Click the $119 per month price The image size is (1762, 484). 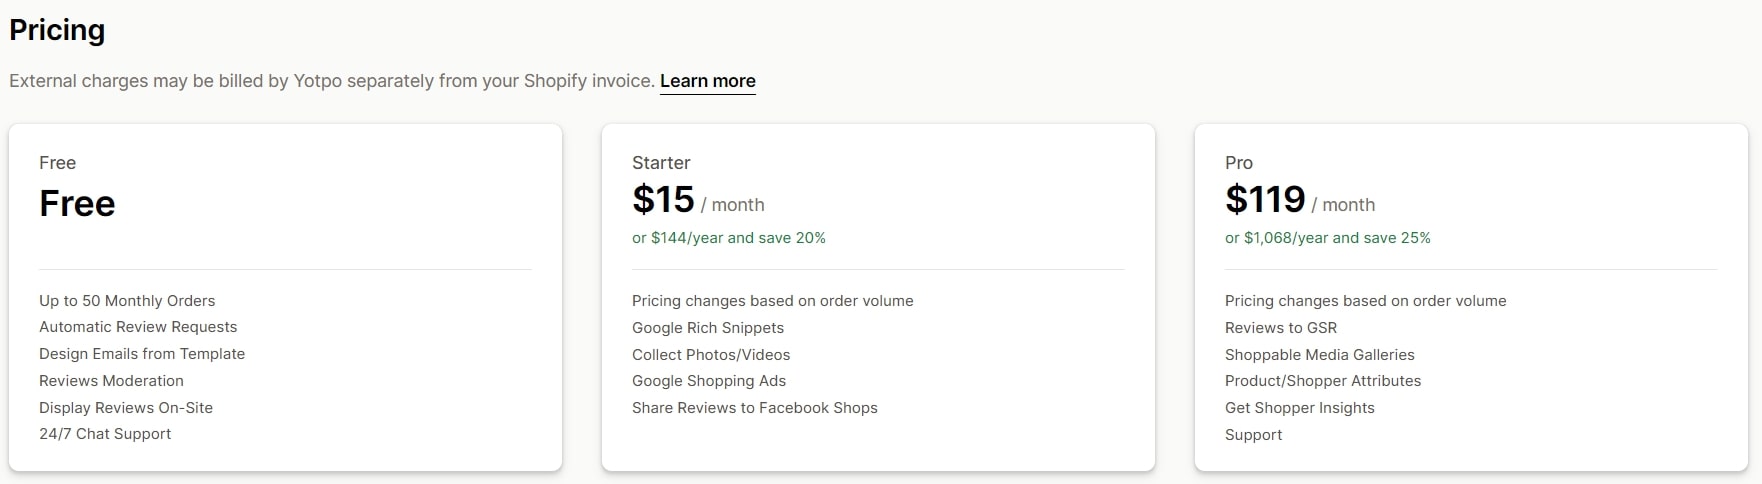[x=1300, y=200]
